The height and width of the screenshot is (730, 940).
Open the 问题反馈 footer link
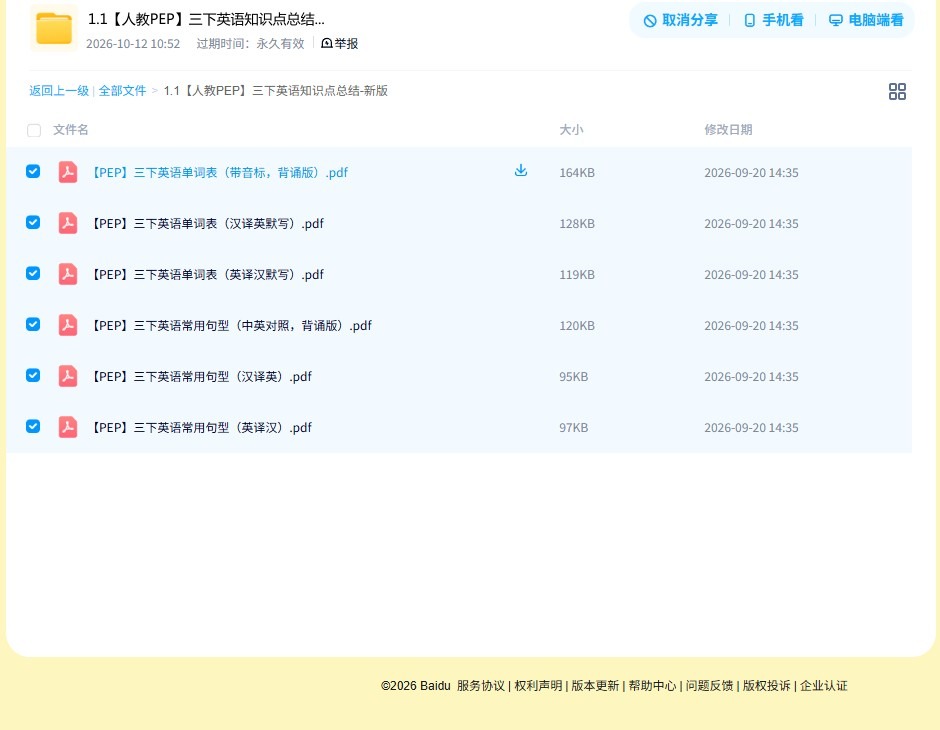(710, 686)
